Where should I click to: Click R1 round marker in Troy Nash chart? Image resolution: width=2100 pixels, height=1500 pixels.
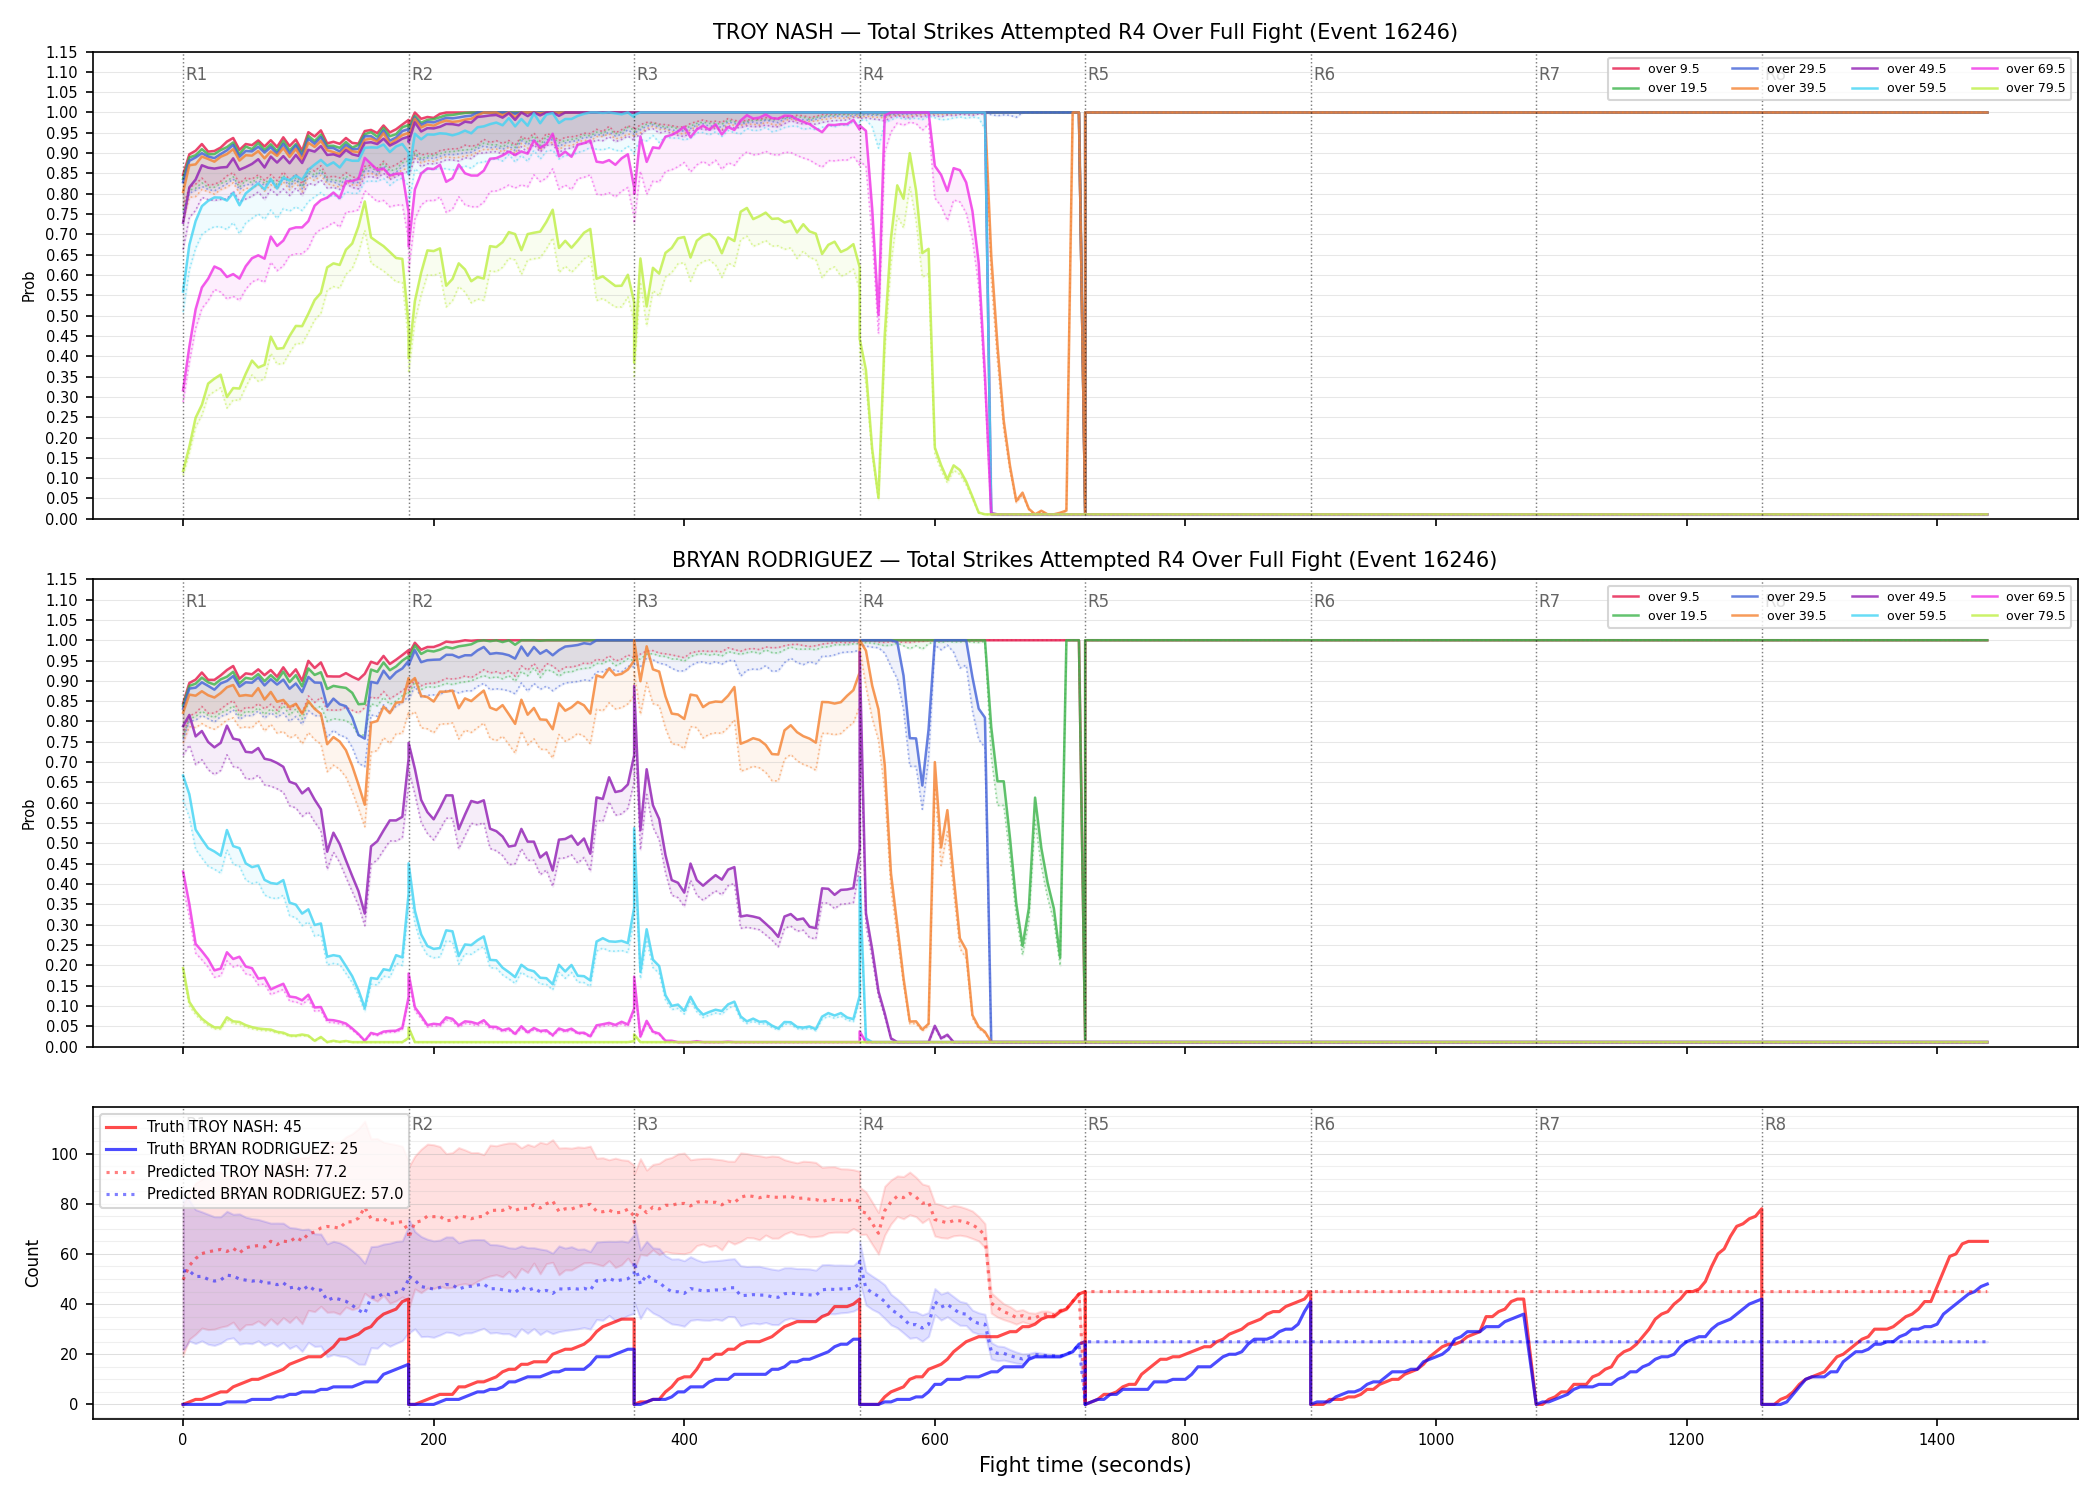(197, 74)
